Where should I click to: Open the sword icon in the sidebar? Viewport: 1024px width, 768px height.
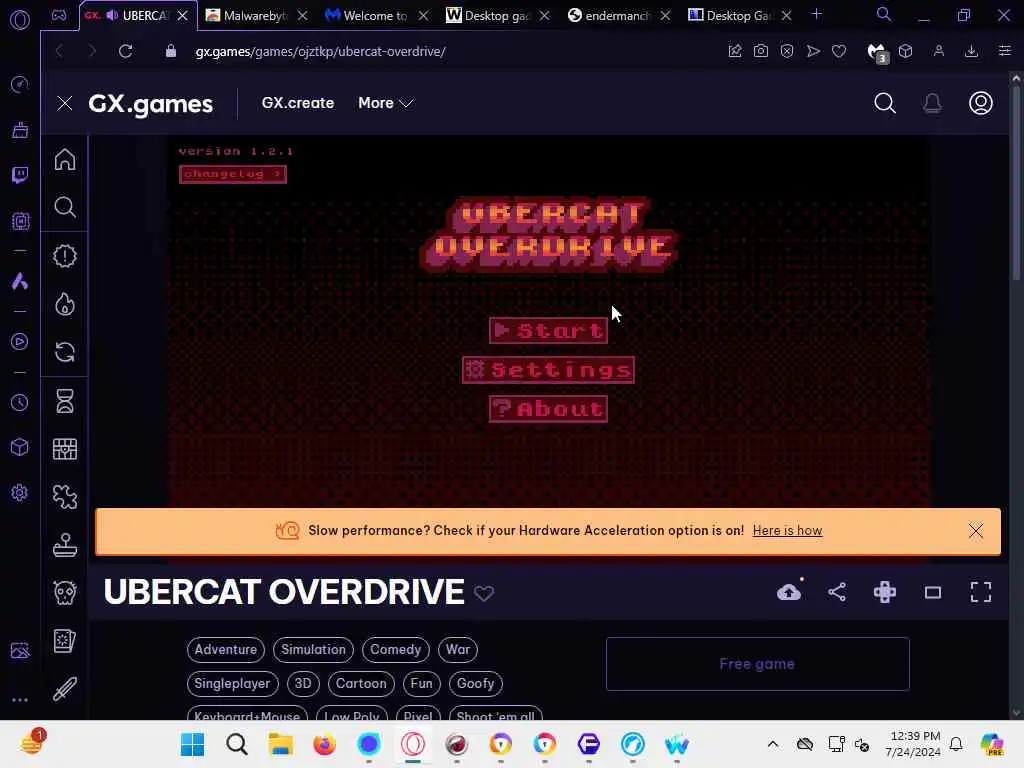click(65, 689)
